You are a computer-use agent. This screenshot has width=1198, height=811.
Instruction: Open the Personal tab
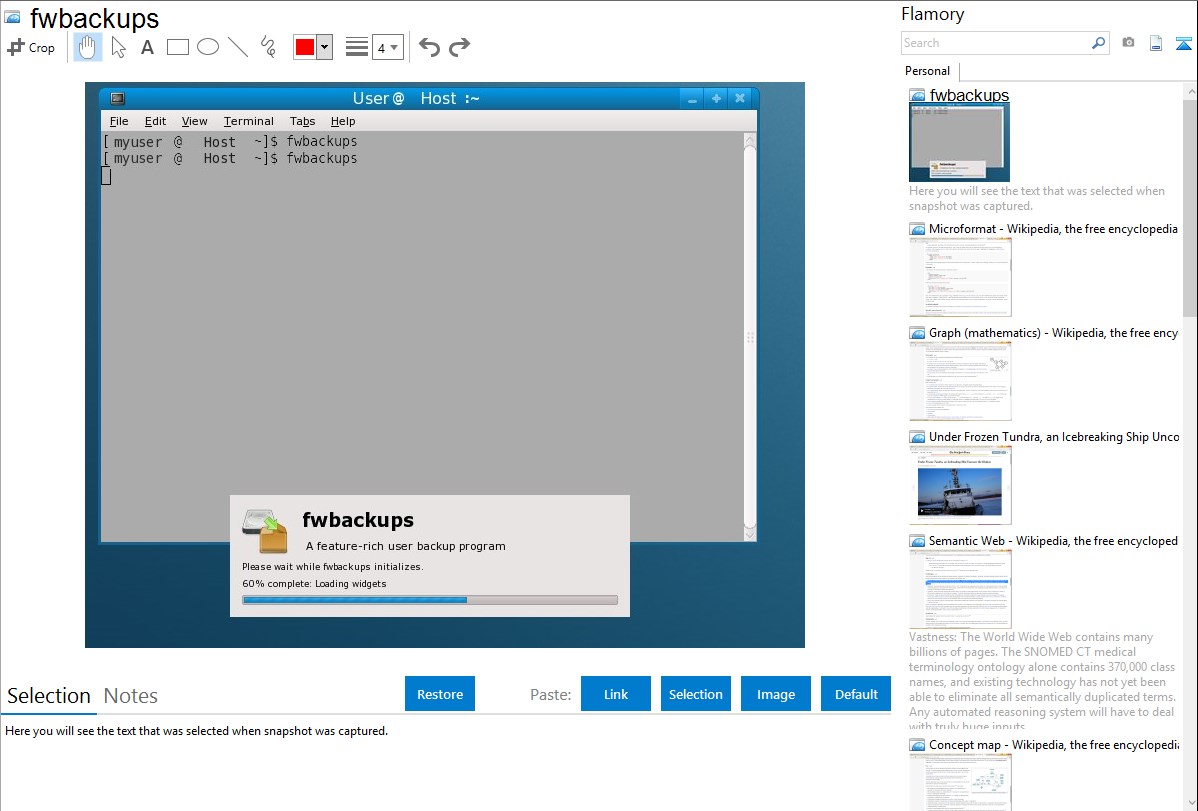(x=927, y=71)
